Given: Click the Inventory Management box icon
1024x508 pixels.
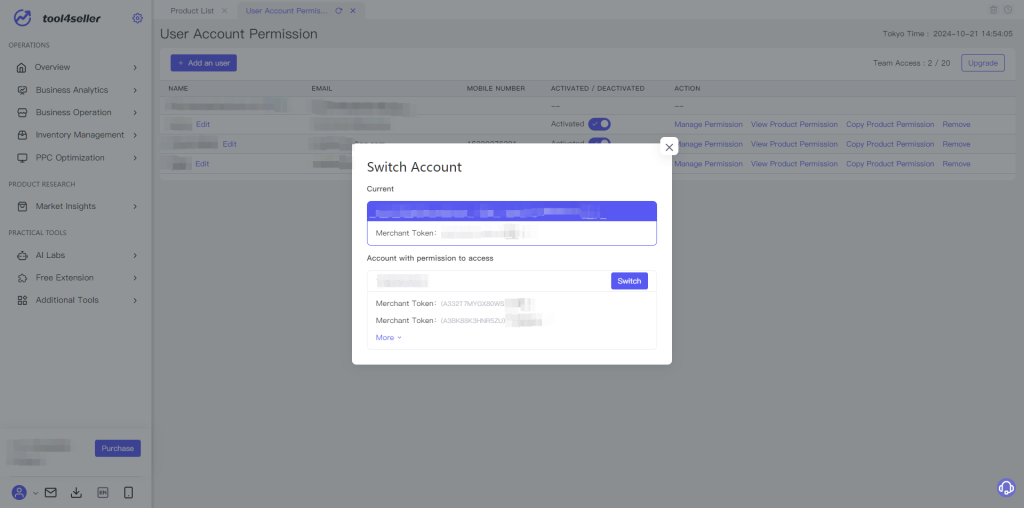Looking at the screenshot, I should [x=22, y=135].
